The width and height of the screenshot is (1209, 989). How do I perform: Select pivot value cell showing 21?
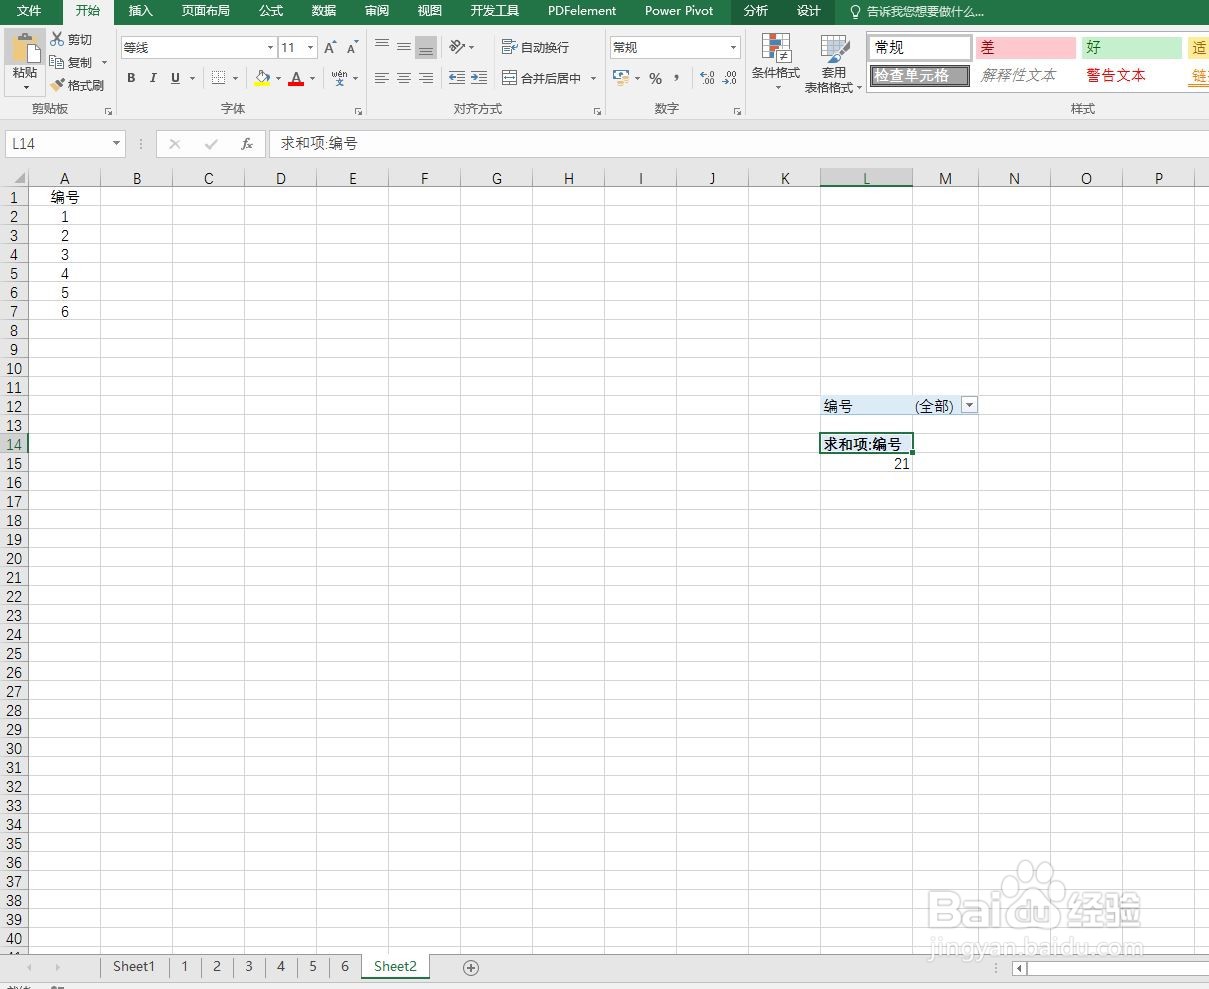pyautogui.click(x=866, y=463)
